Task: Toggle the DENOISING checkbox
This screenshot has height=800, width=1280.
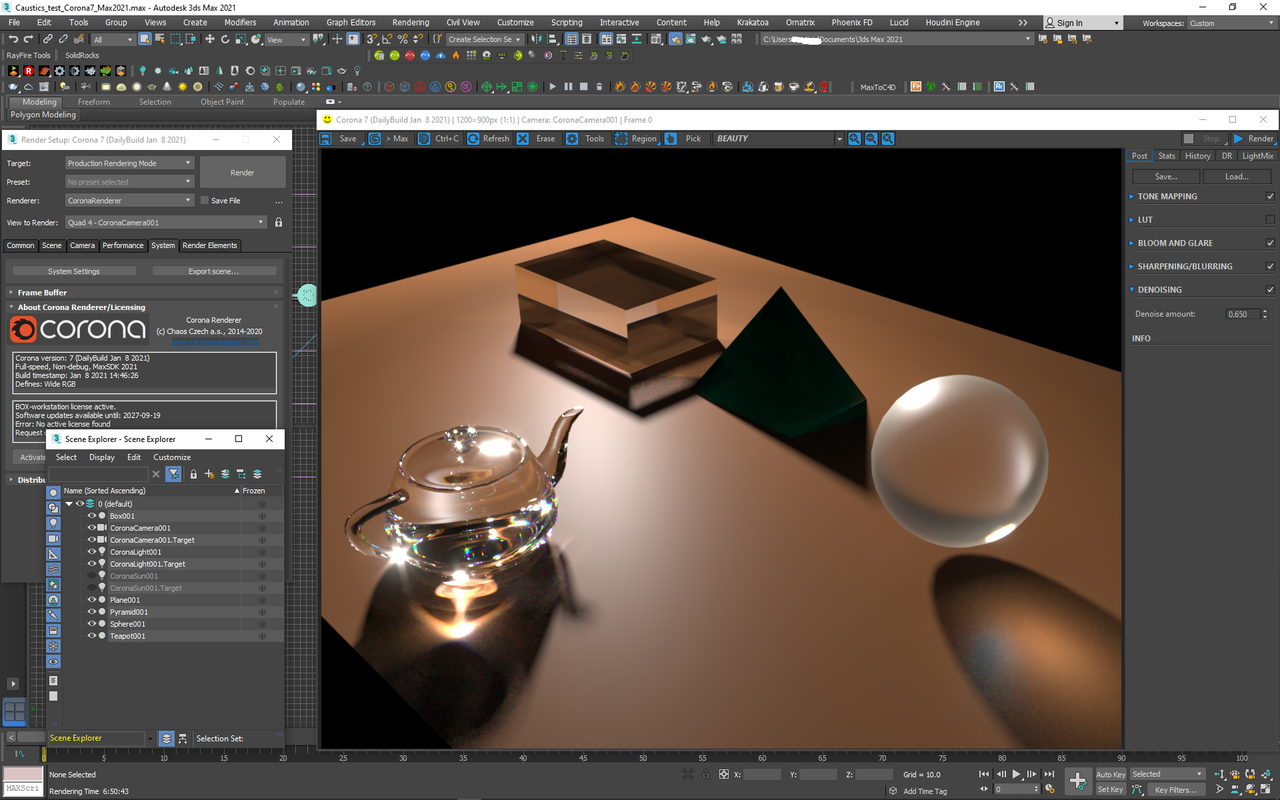Action: (x=1270, y=289)
